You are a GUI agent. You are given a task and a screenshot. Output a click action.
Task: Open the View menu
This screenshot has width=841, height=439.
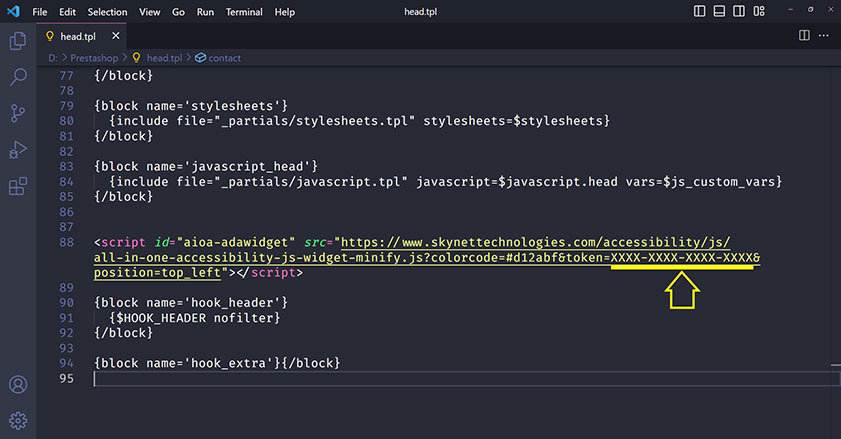[x=150, y=12]
